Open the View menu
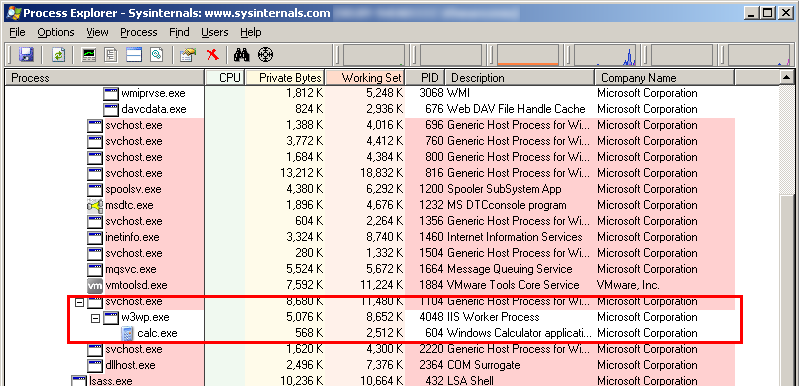799x386 pixels. 97,32
